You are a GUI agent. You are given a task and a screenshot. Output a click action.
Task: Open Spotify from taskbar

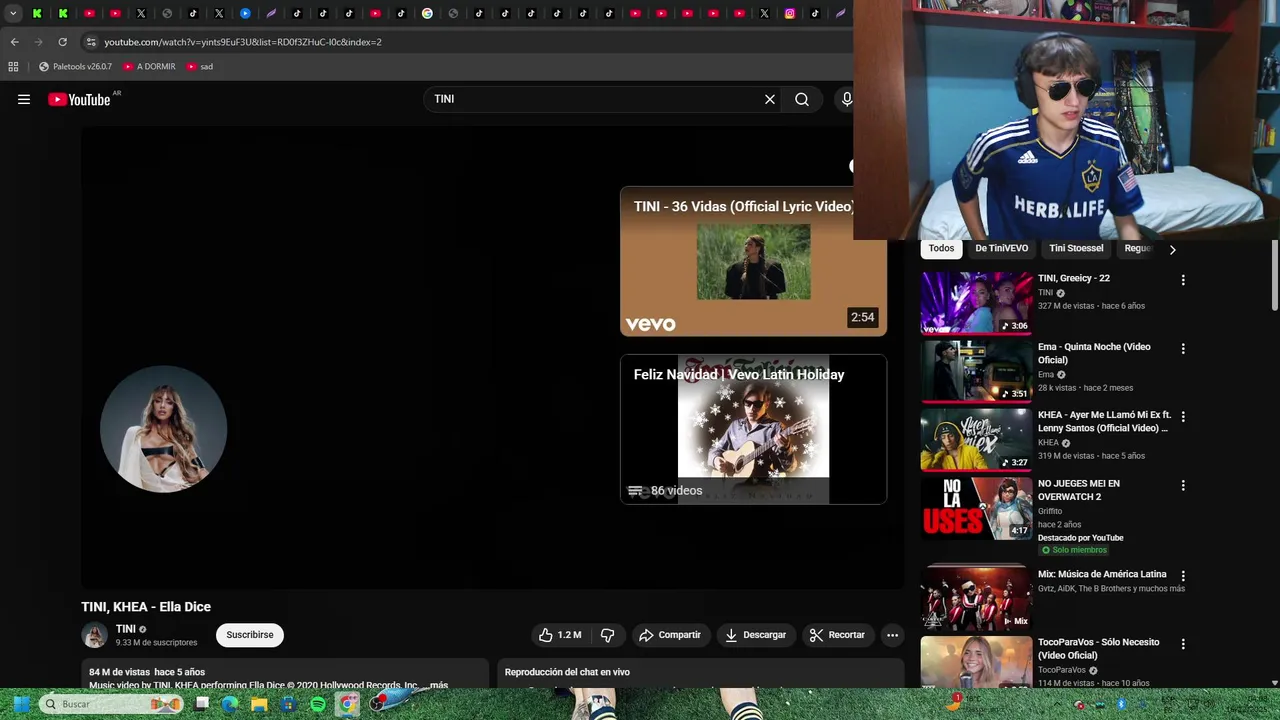[x=317, y=704]
